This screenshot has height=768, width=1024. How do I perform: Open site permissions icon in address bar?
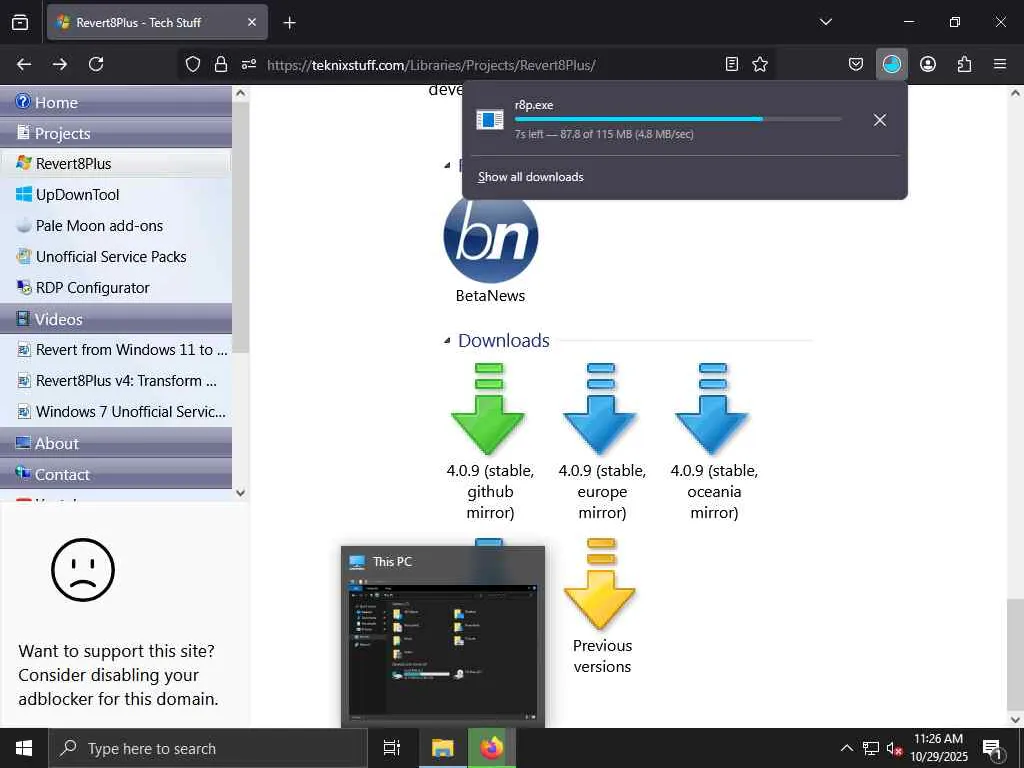click(x=249, y=64)
